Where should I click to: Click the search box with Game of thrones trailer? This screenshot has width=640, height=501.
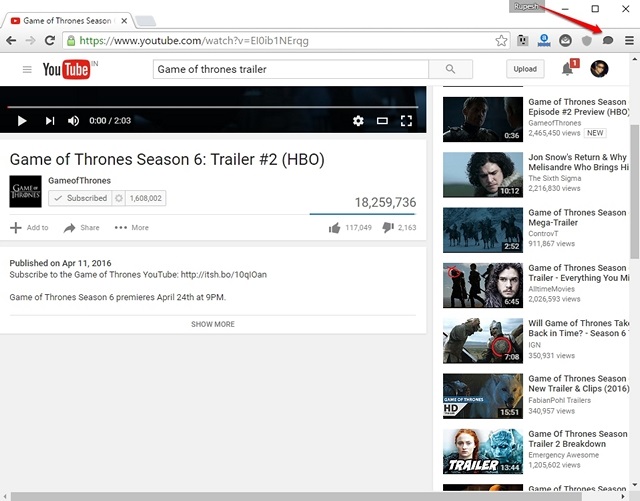pyautogui.click(x=291, y=69)
